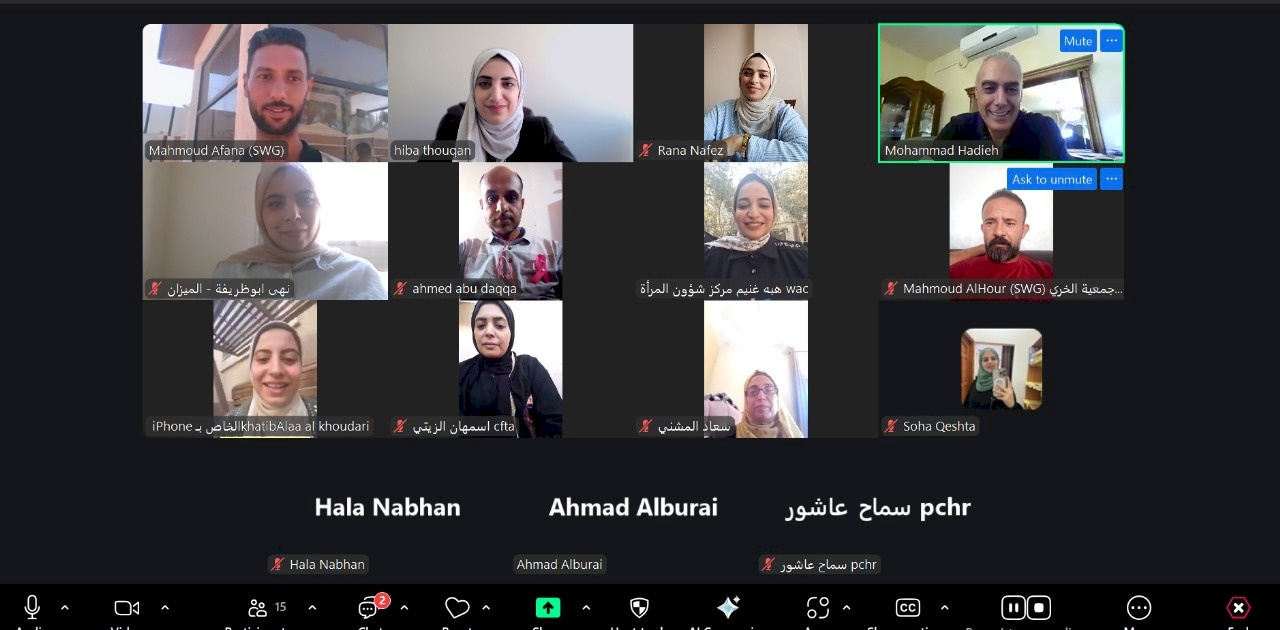Expand the arrow next to Participants count
Viewport: 1280px width, 630px height.
(x=312, y=607)
